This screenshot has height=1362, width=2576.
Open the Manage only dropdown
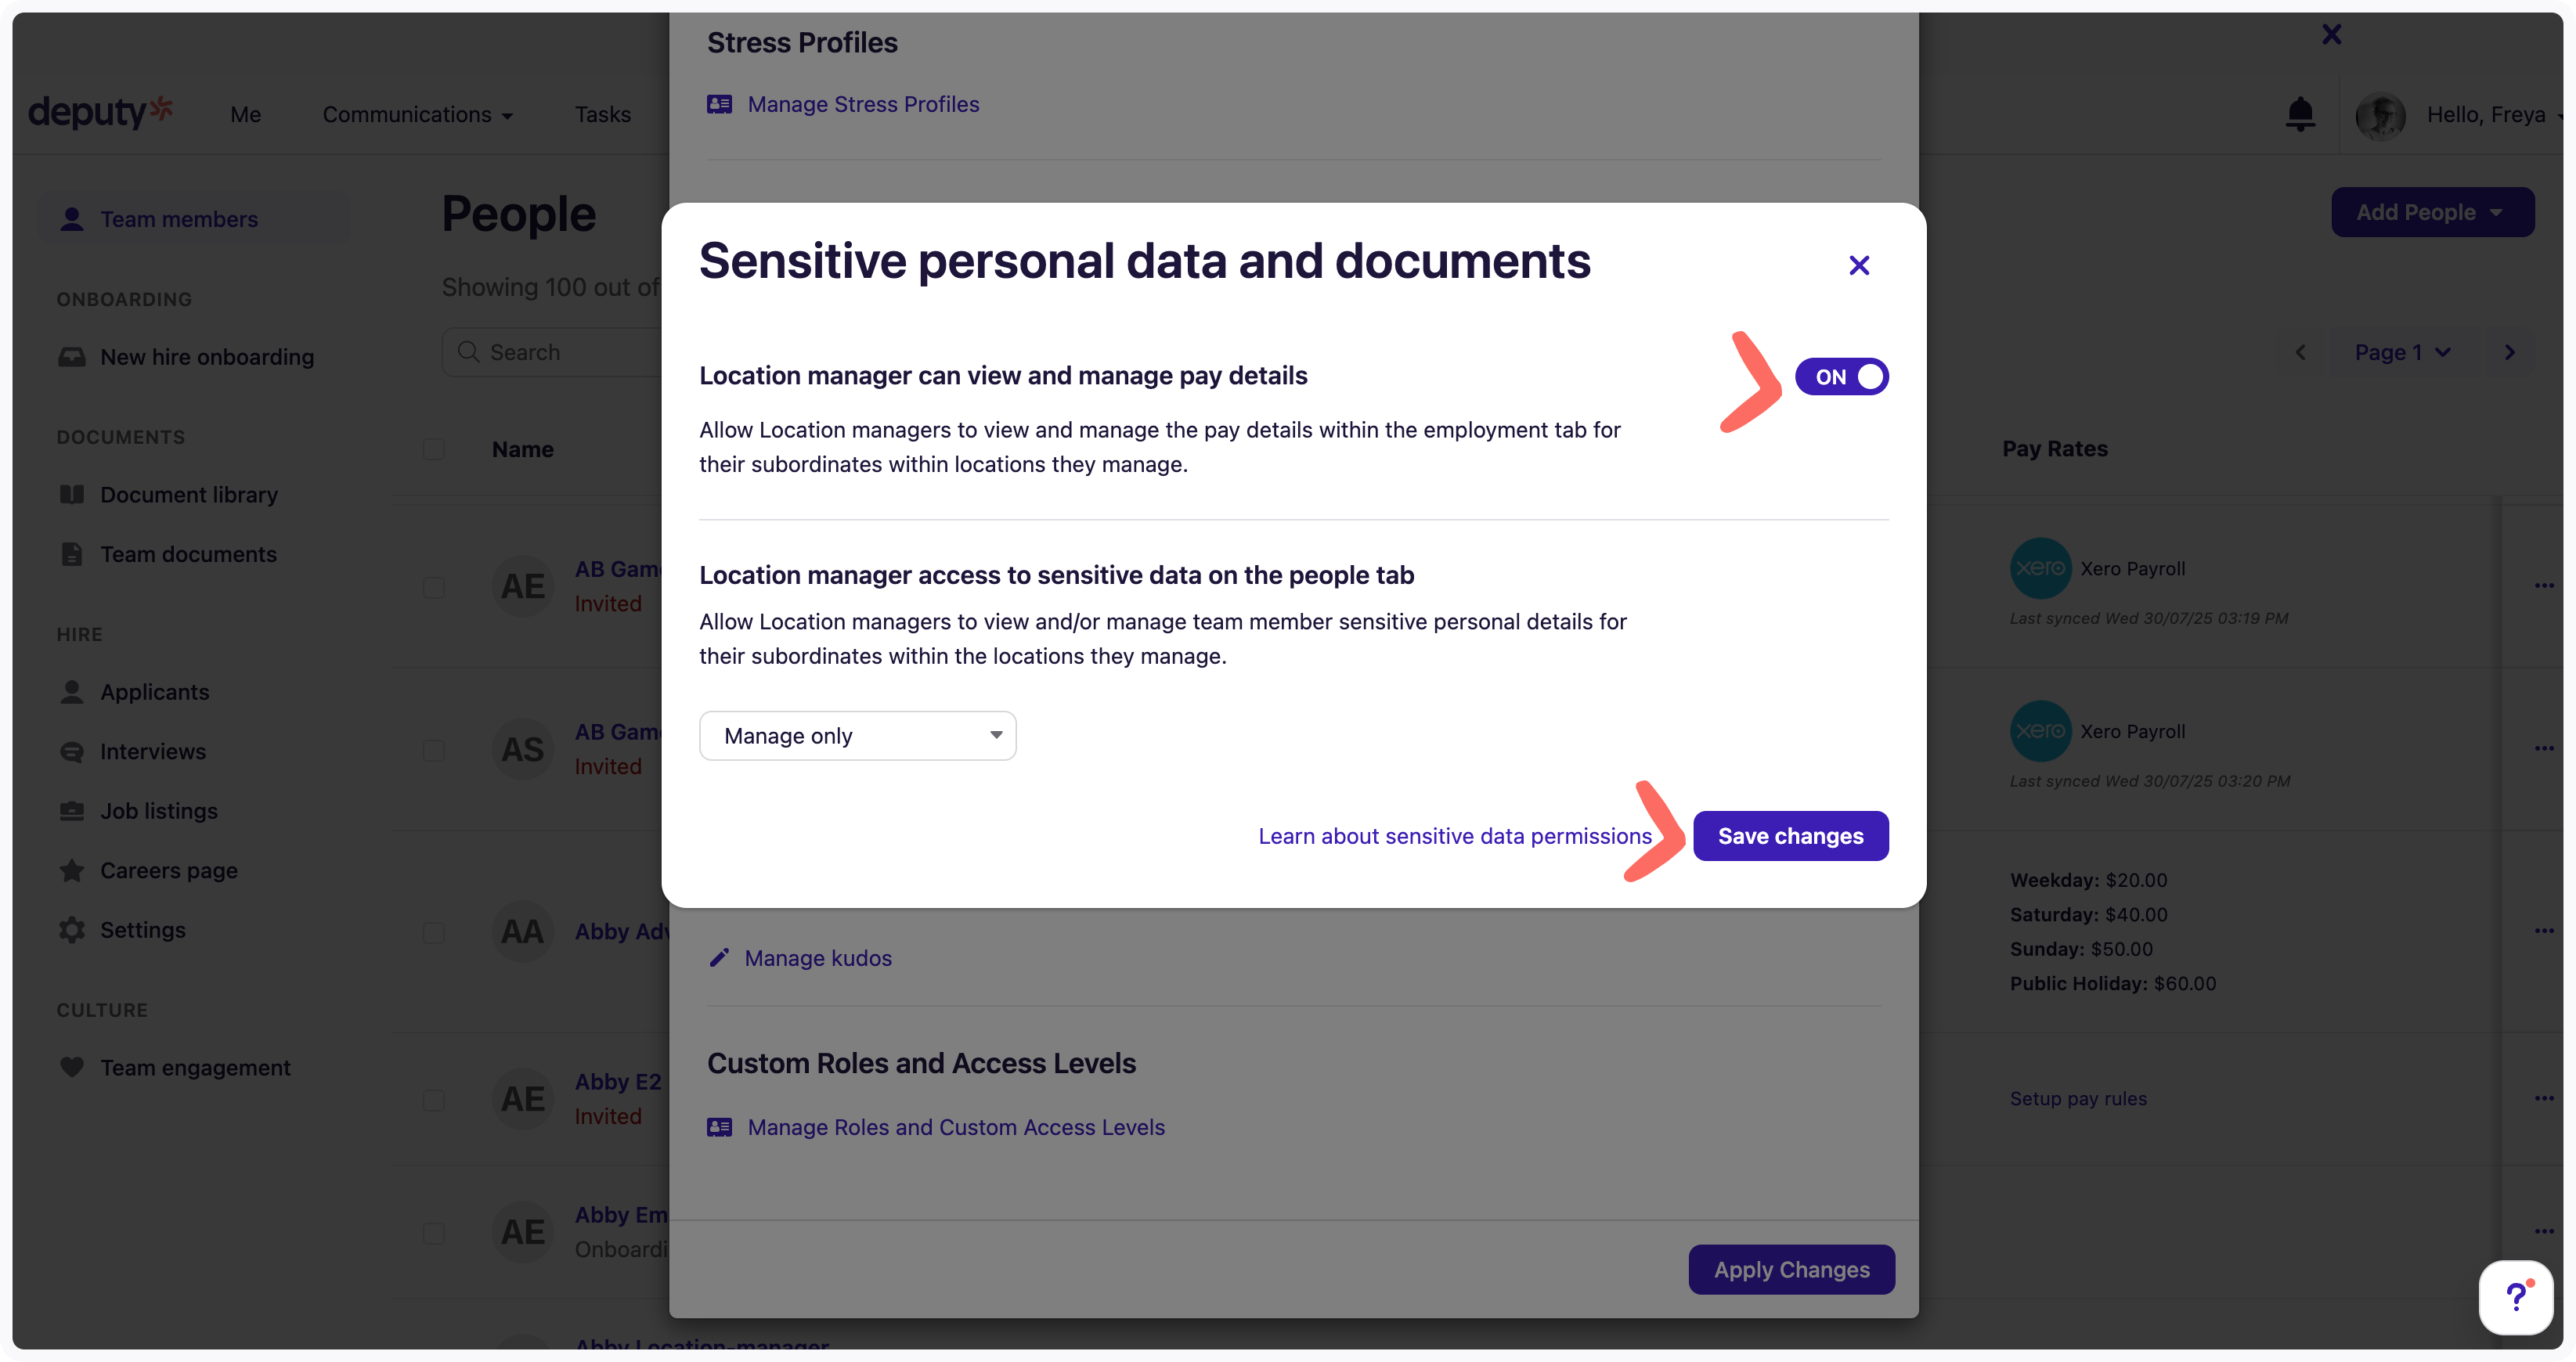(x=857, y=736)
